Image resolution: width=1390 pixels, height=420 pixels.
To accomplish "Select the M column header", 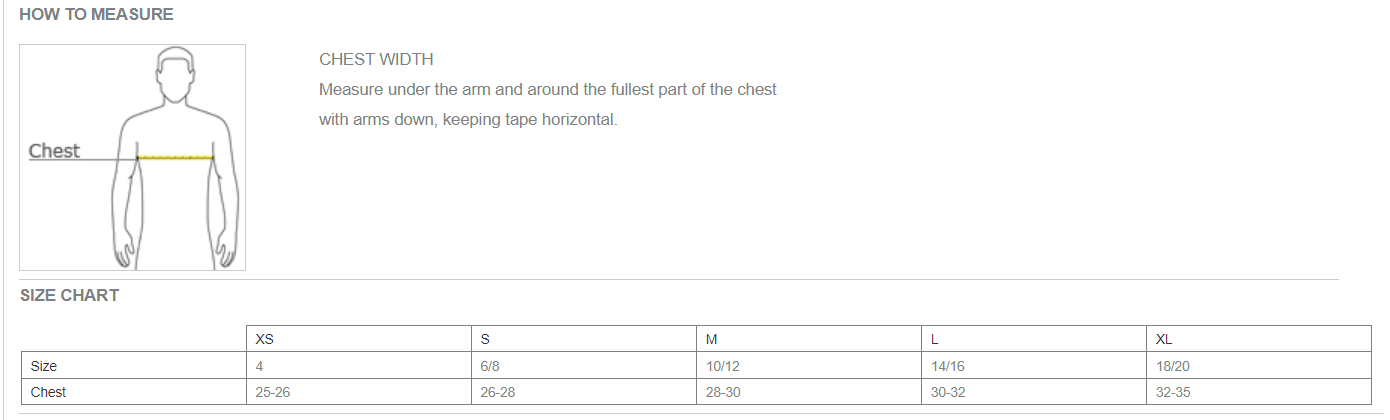I will (810, 339).
